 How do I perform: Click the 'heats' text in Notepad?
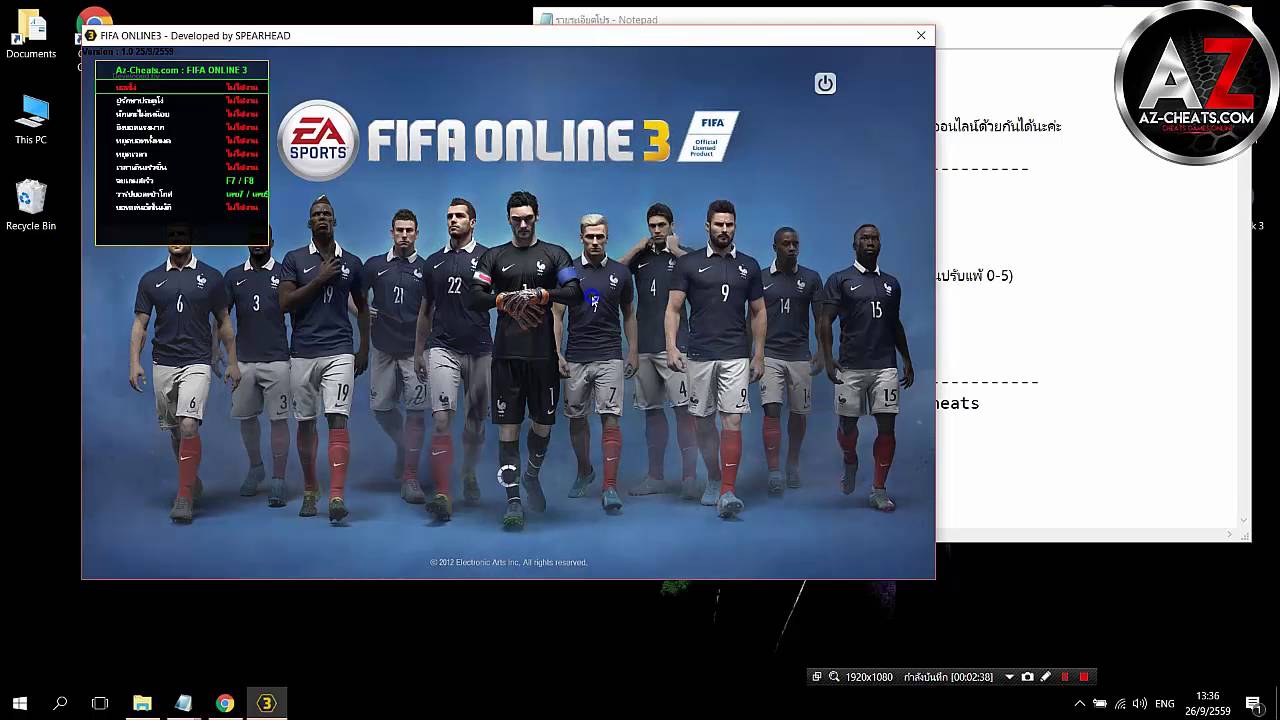click(958, 403)
